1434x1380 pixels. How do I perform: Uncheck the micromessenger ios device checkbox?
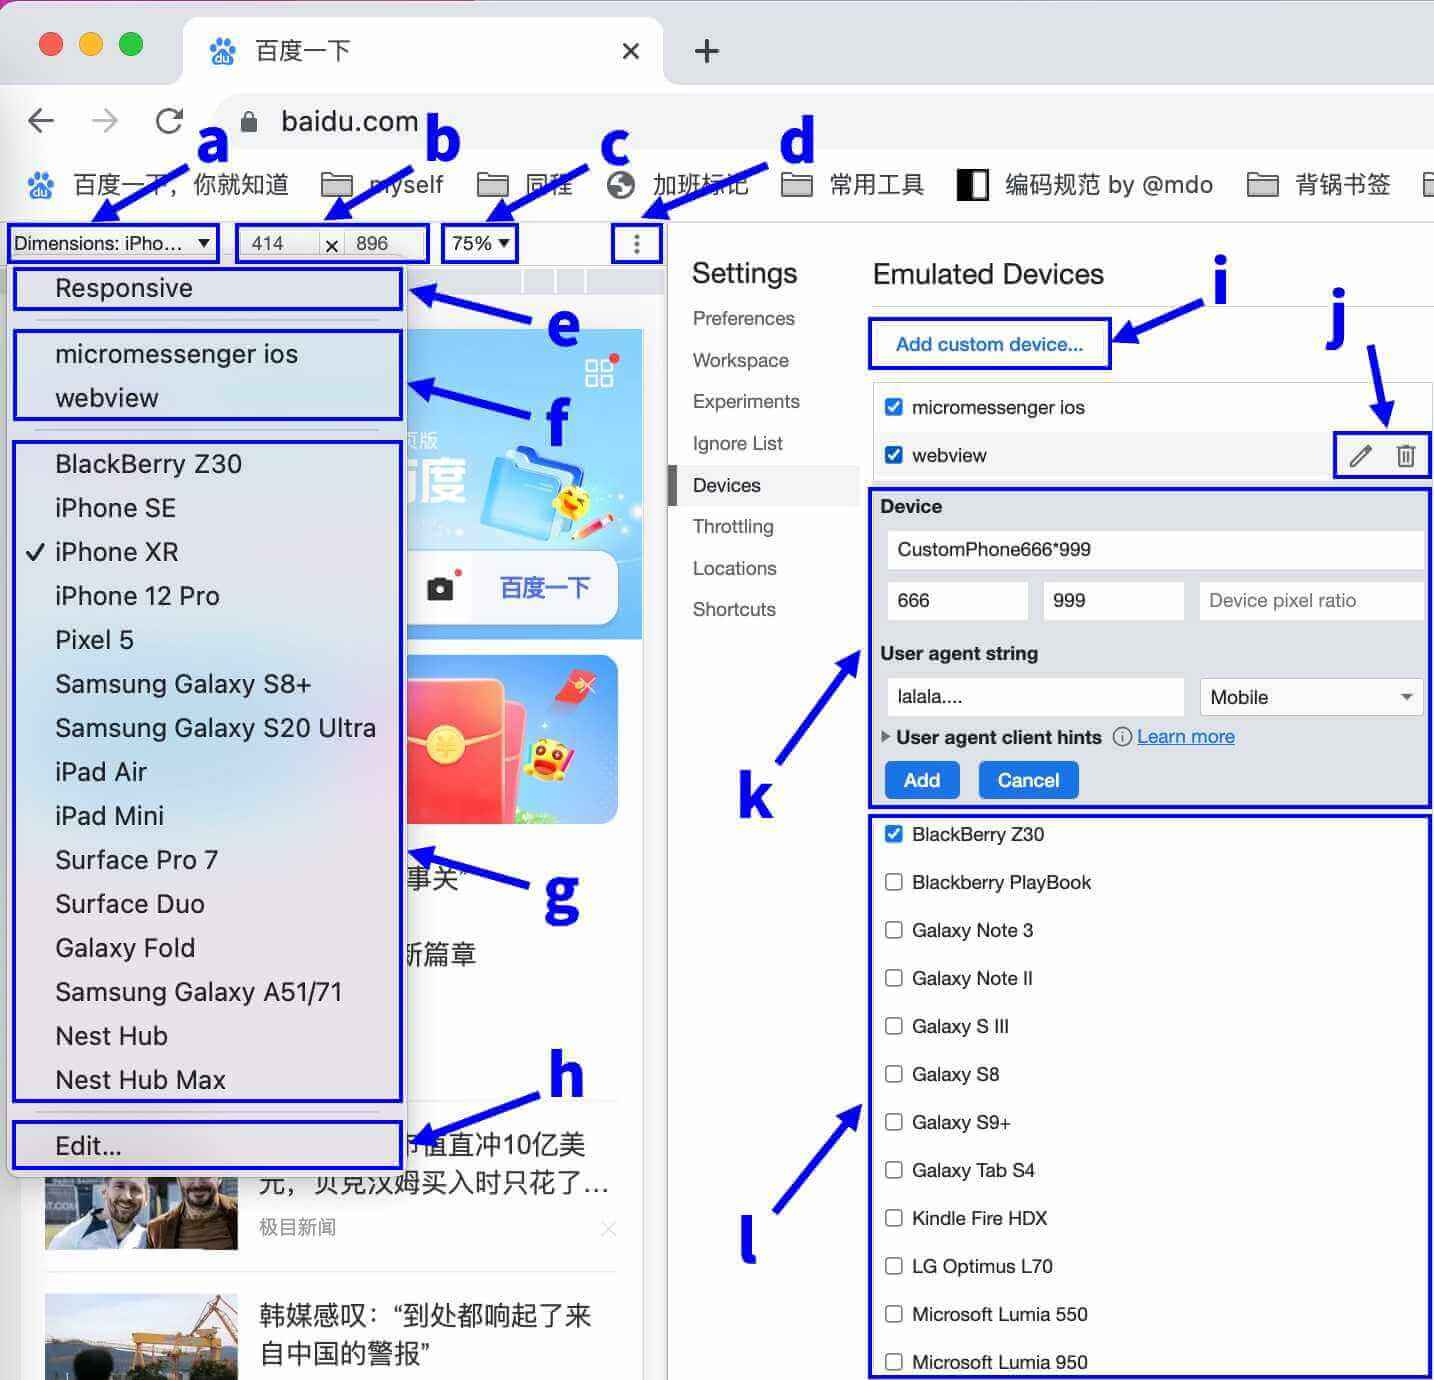894,407
